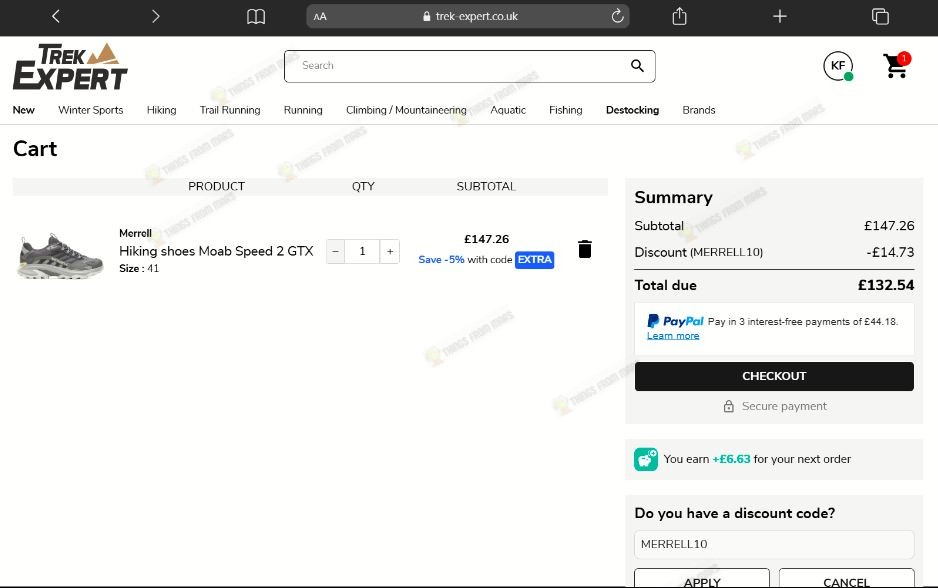Click the Total due £132.54 amount

click(886, 285)
